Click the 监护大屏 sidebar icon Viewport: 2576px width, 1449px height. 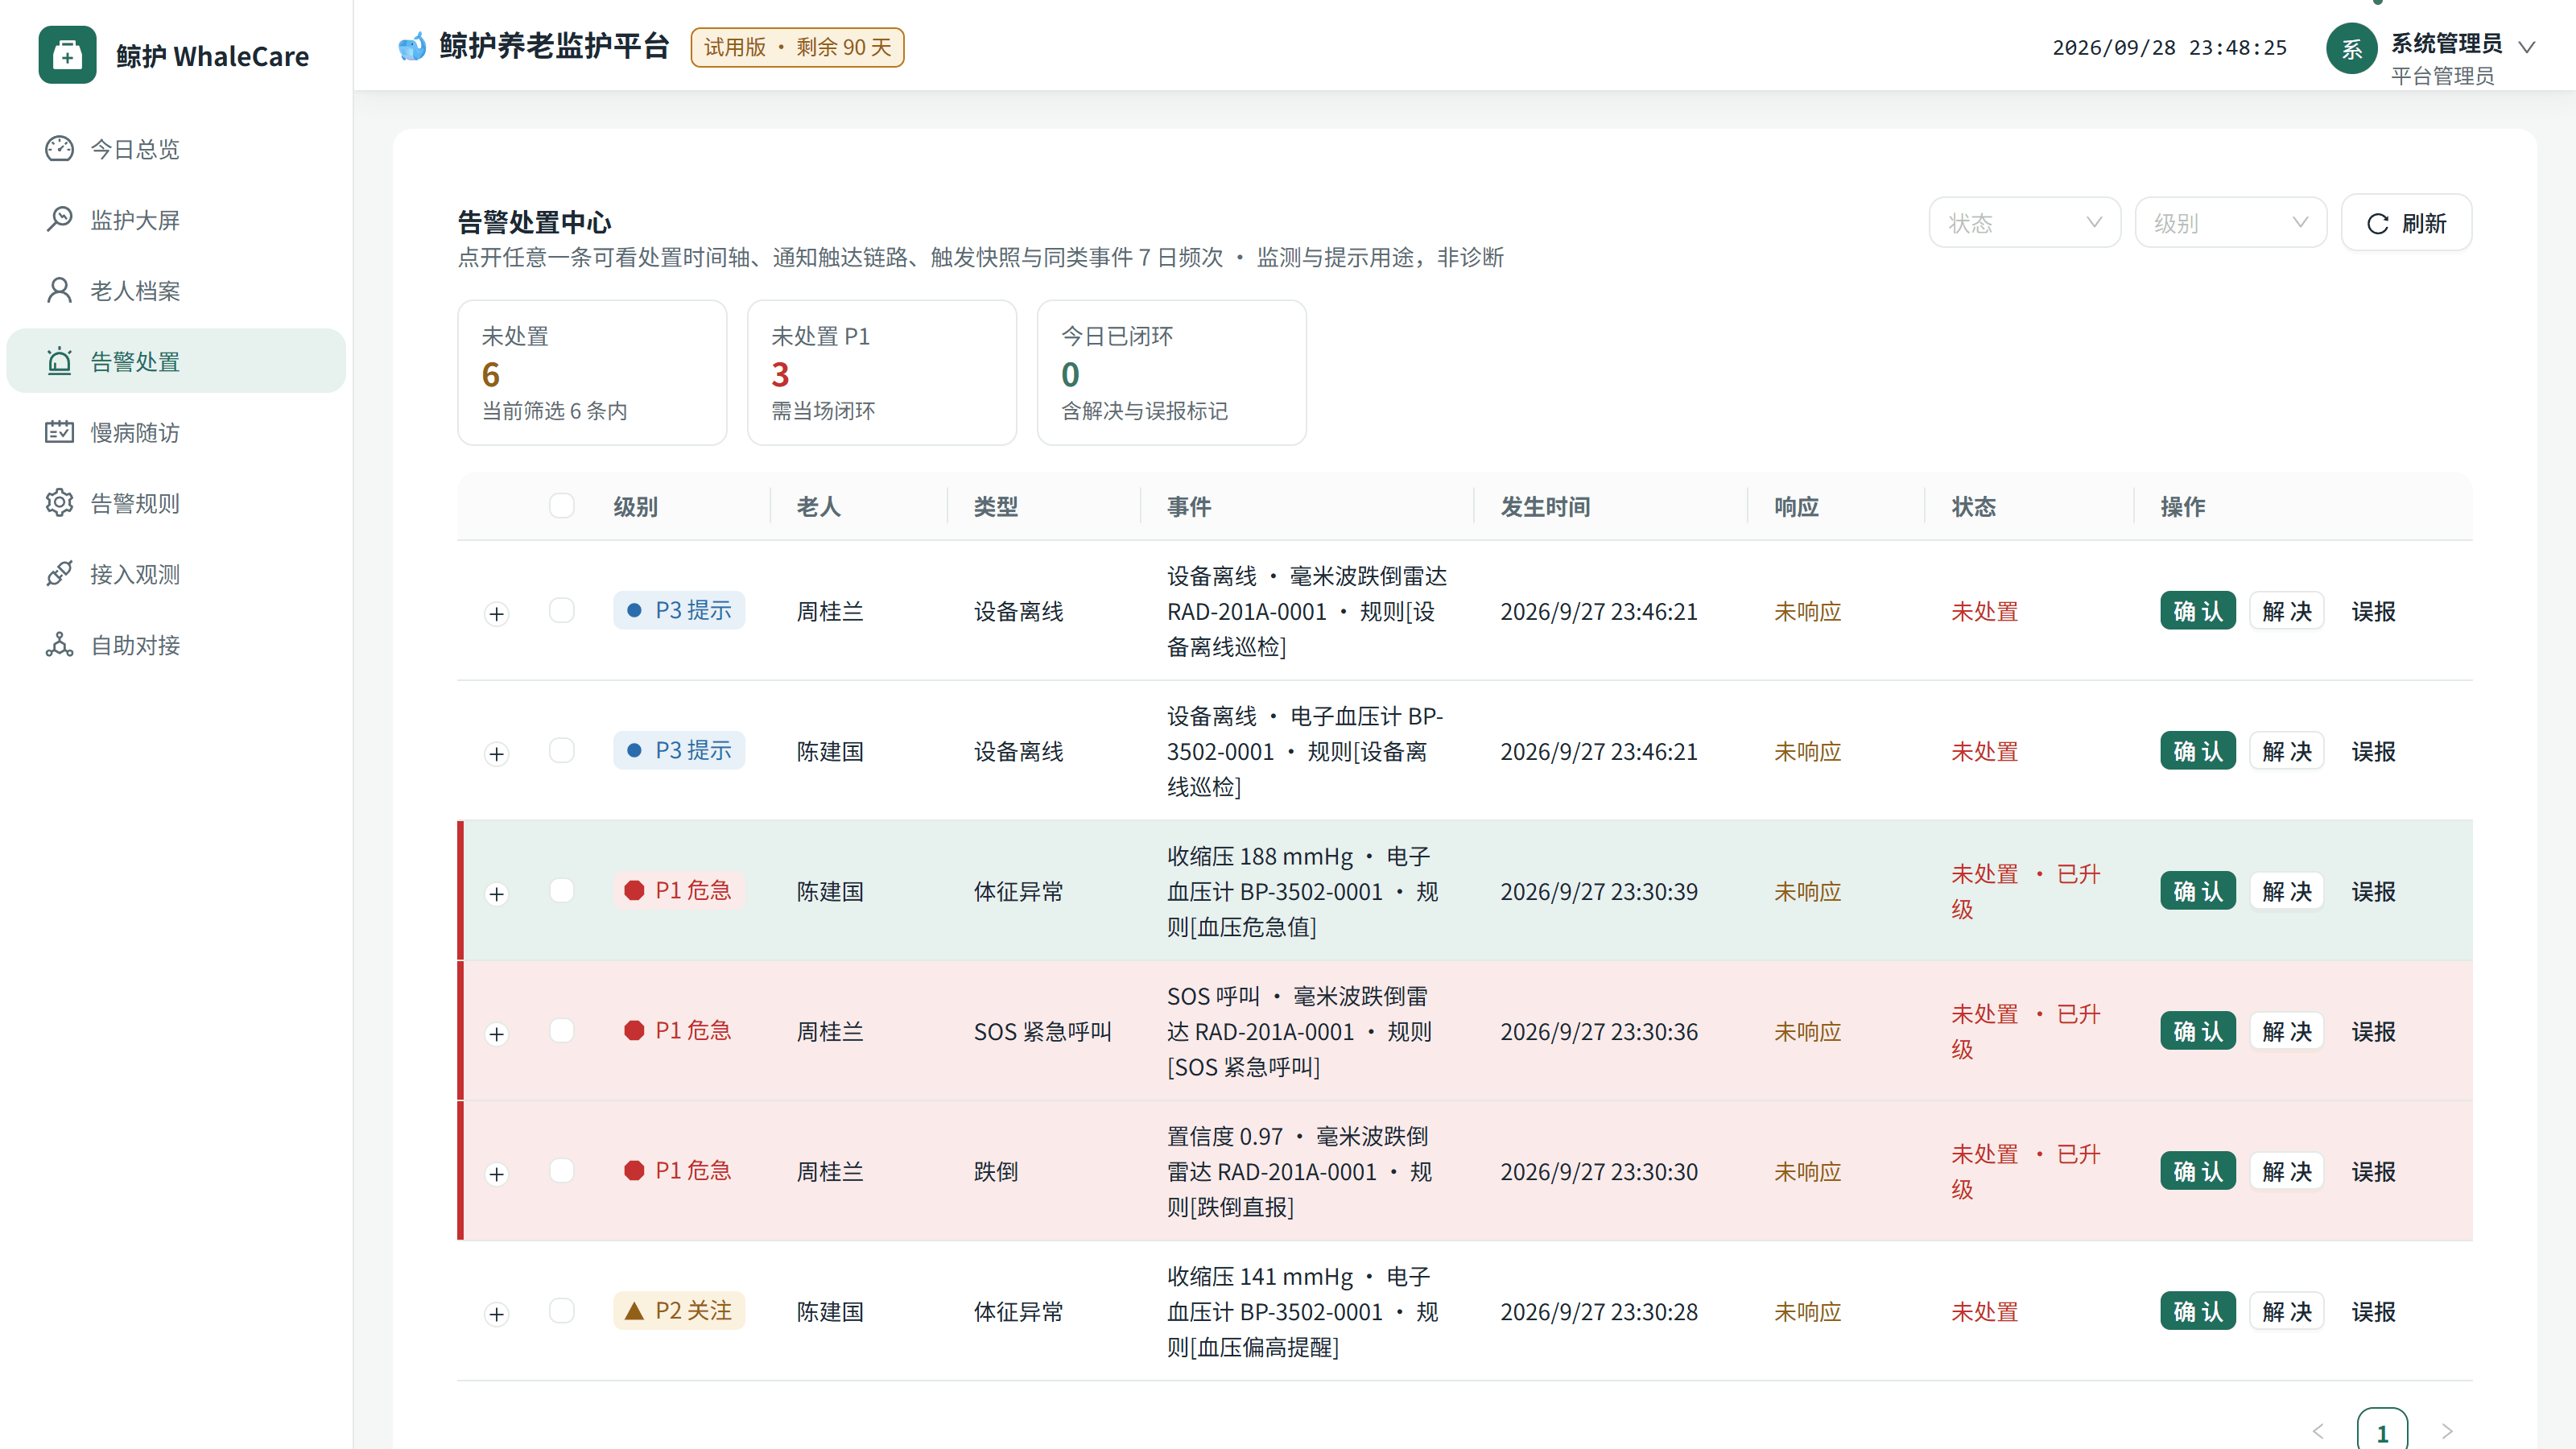pos(59,220)
